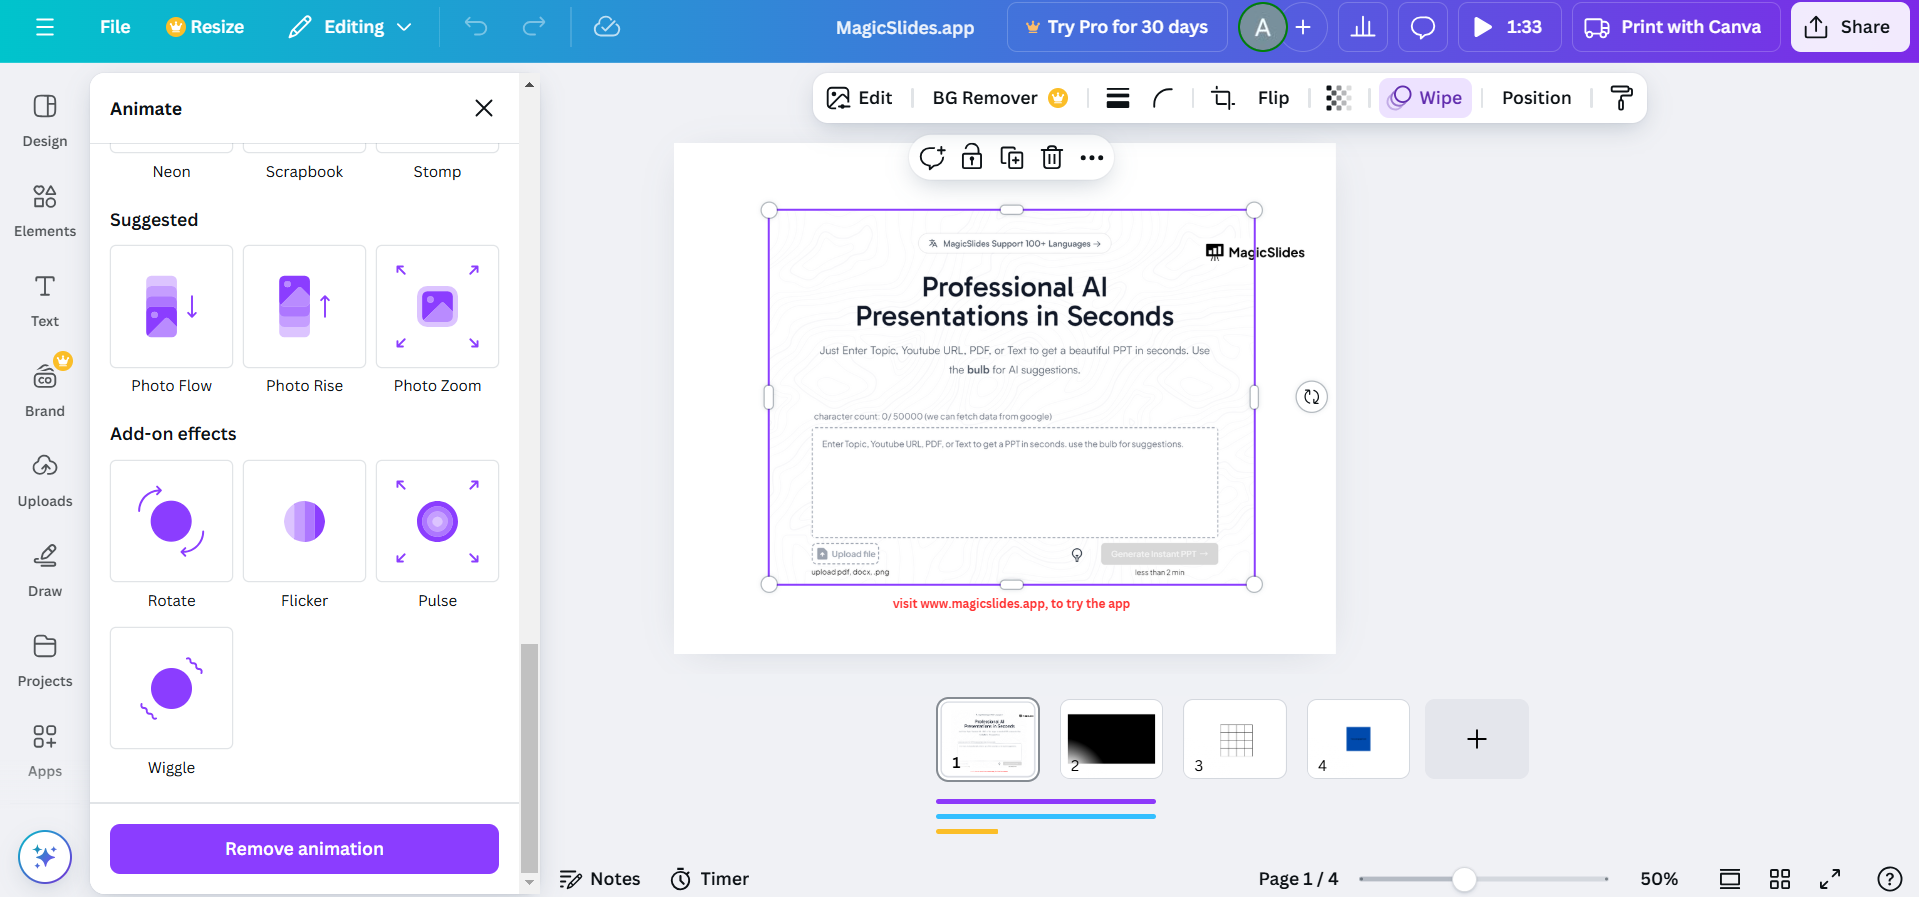Click Remove animation button

pyautogui.click(x=304, y=849)
